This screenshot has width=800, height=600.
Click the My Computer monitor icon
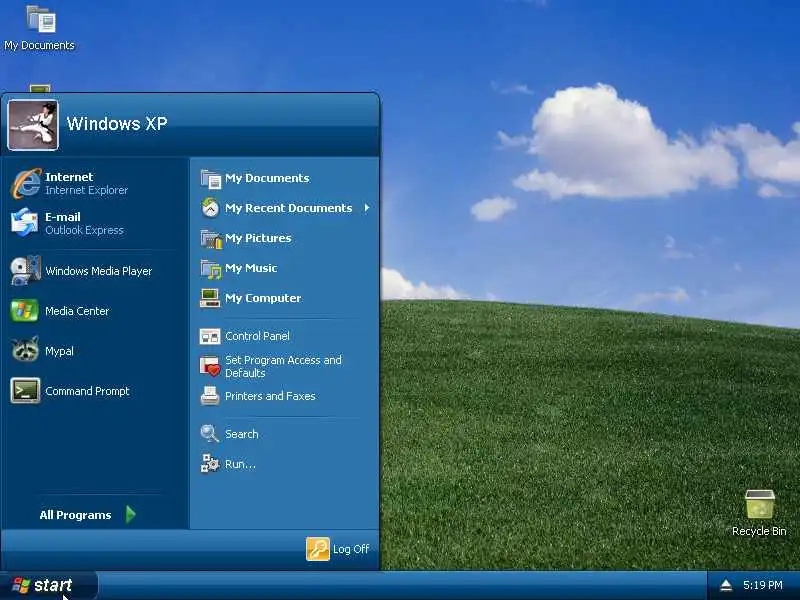[210, 298]
